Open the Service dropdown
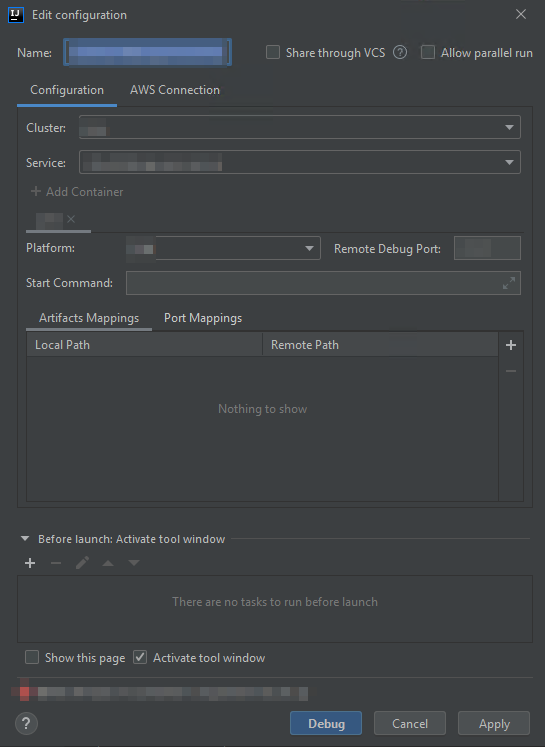The height and width of the screenshot is (747, 545). pos(300,162)
